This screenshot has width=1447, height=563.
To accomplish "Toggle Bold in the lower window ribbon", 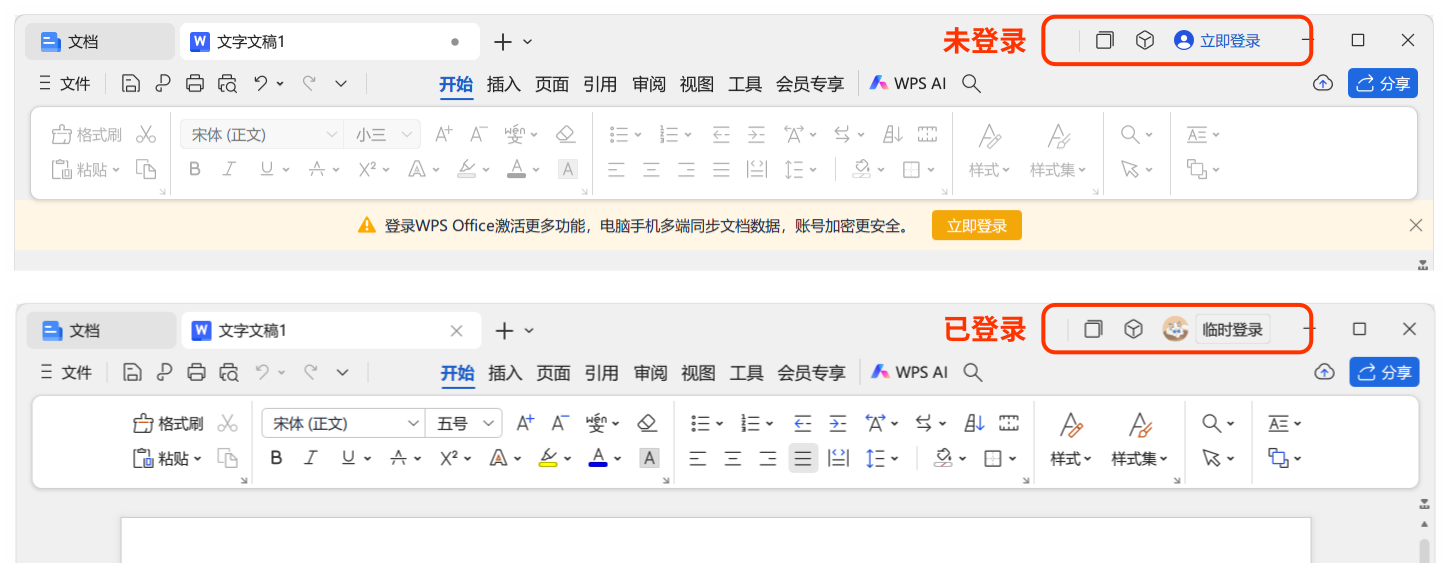I will (x=277, y=458).
